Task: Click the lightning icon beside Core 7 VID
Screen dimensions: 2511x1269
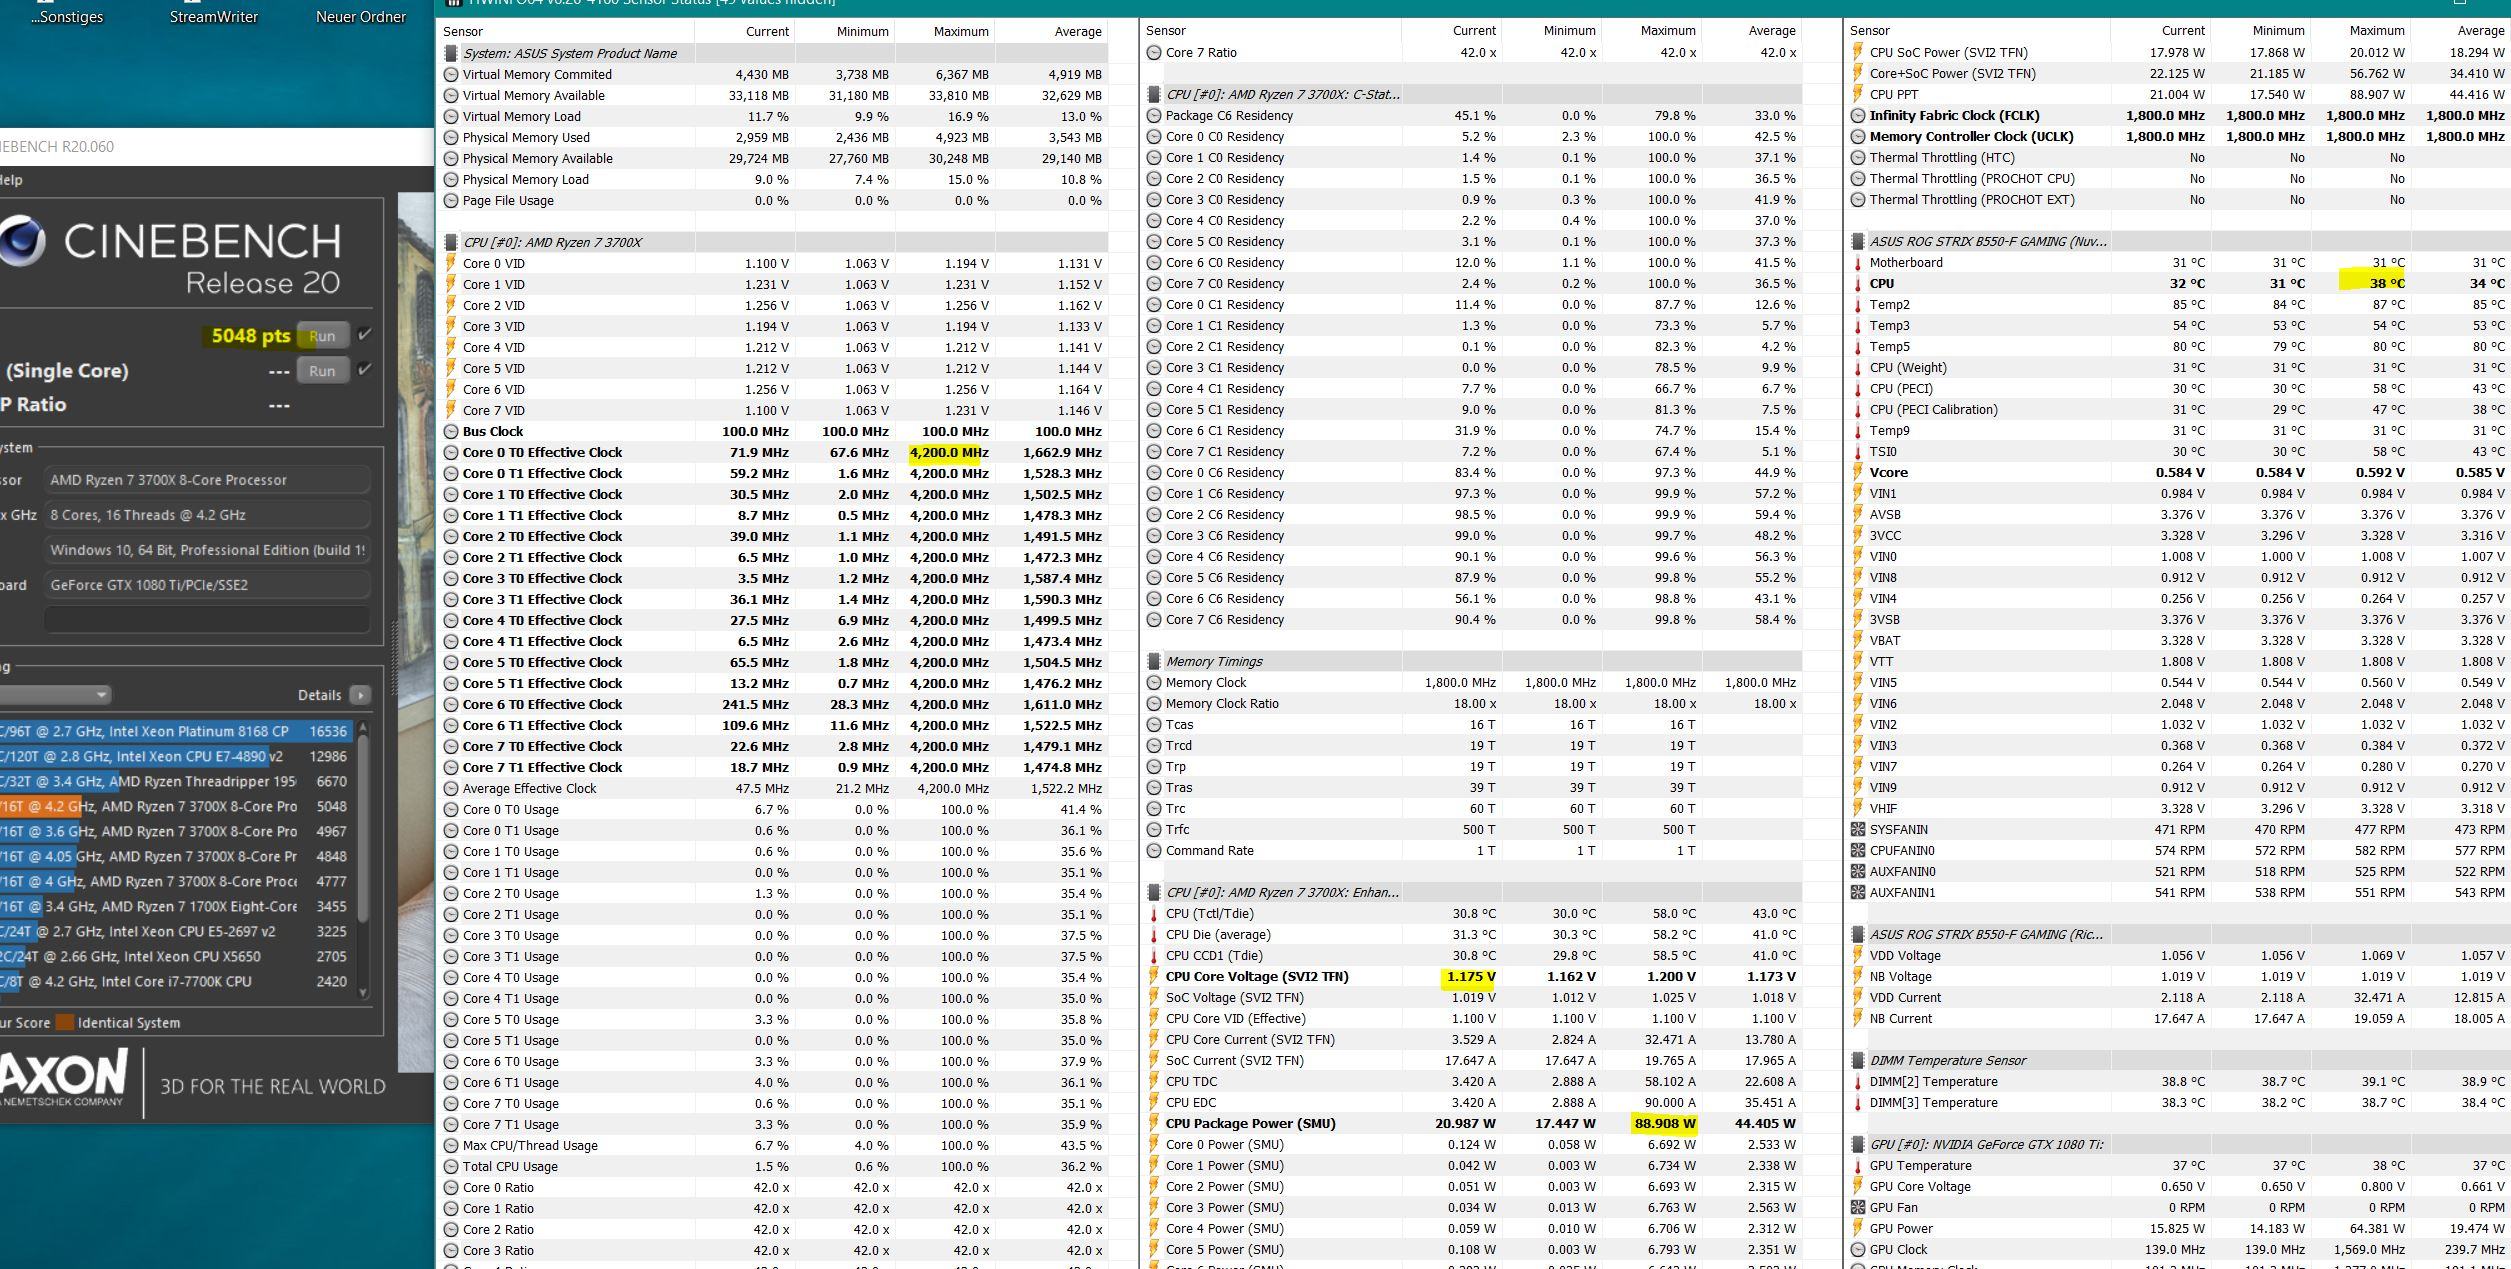Action: [x=451, y=410]
